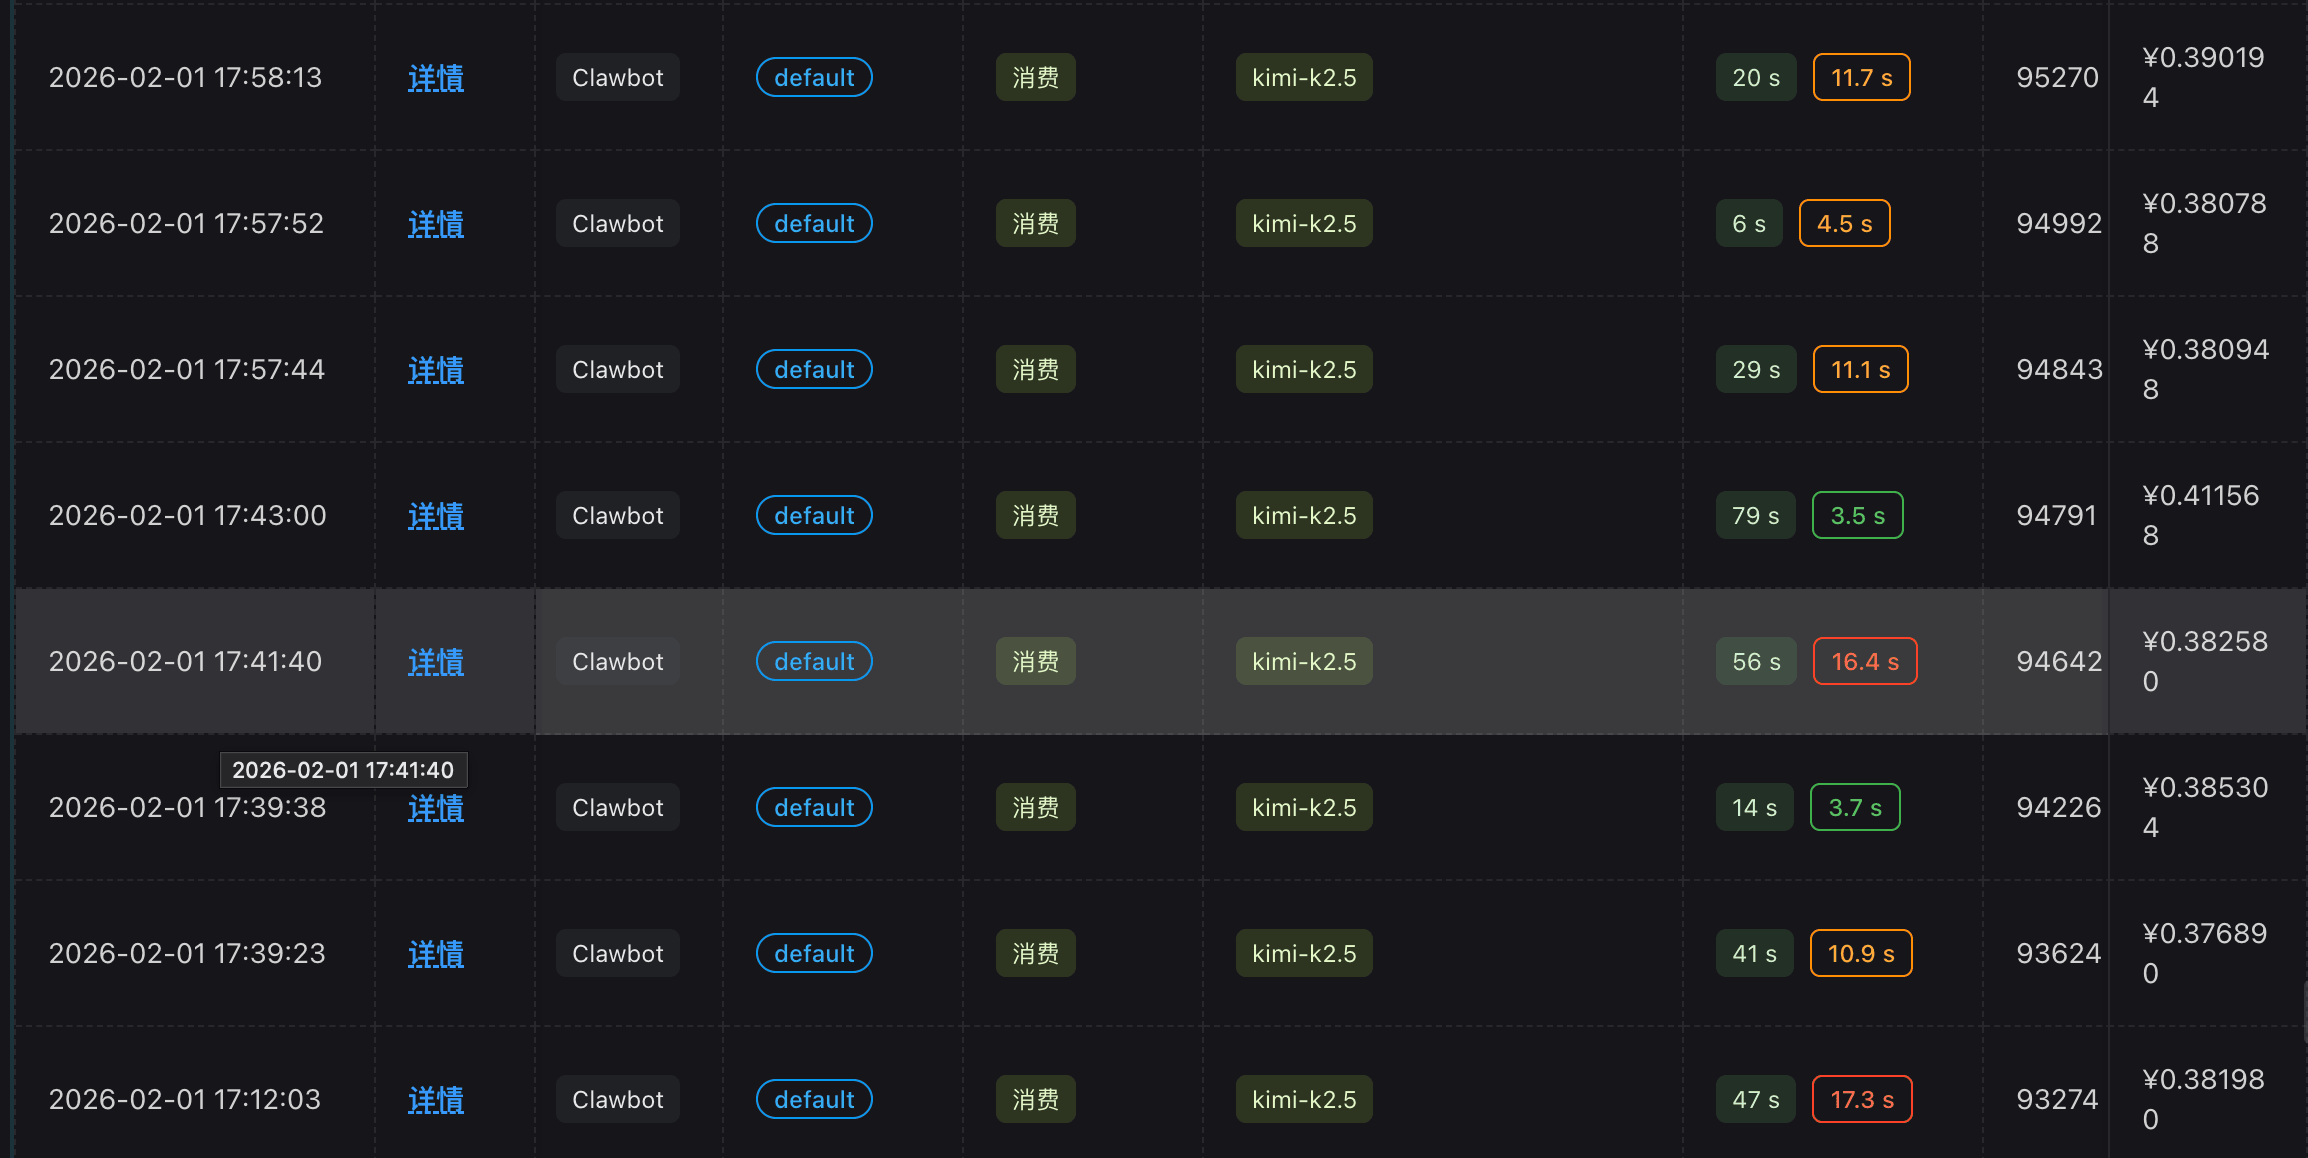Click the kimi-k2.5 tag in the 17:41:40 row
The height and width of the screenshot is (1158, 2308).
(x=1304, y=662)
